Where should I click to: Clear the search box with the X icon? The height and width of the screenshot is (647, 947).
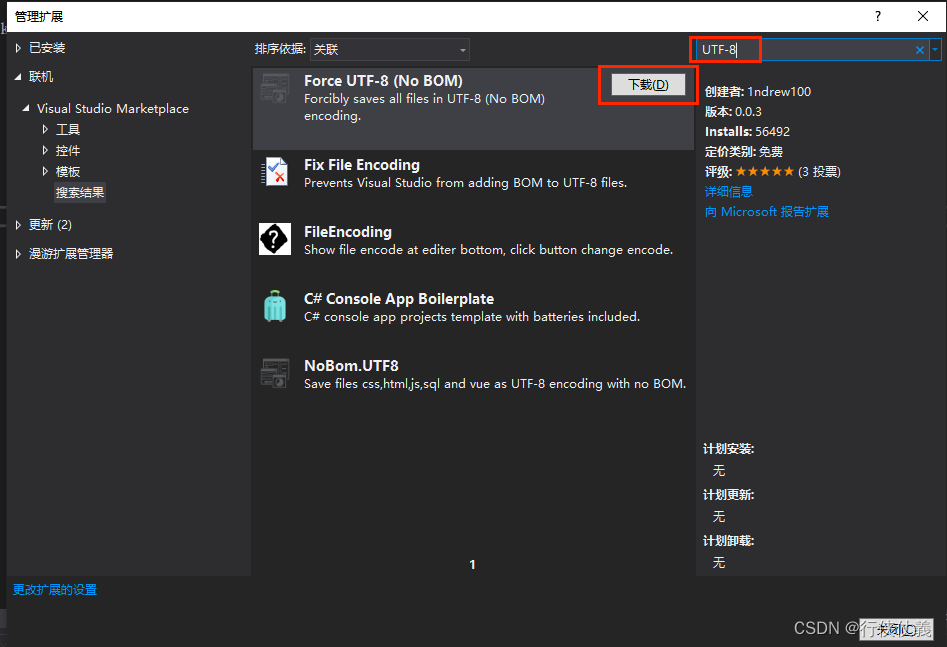click(919, 50)
